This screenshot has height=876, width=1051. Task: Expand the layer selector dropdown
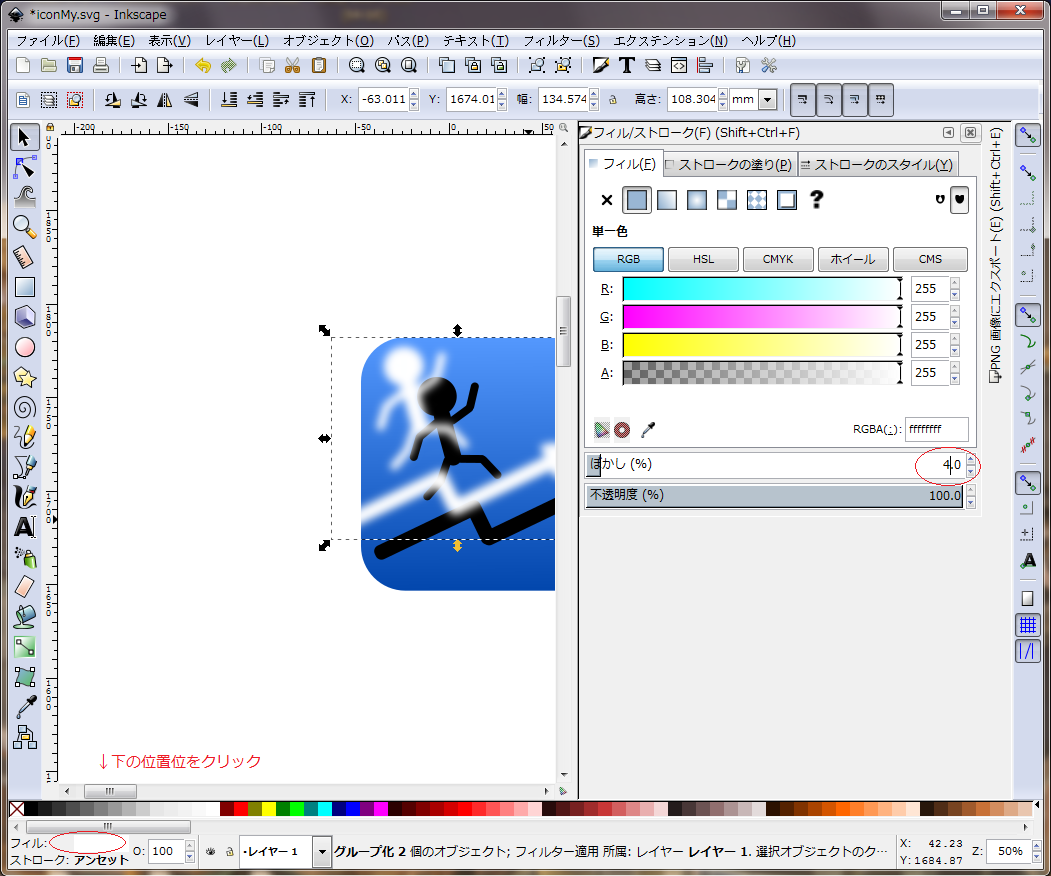[322, 852]
